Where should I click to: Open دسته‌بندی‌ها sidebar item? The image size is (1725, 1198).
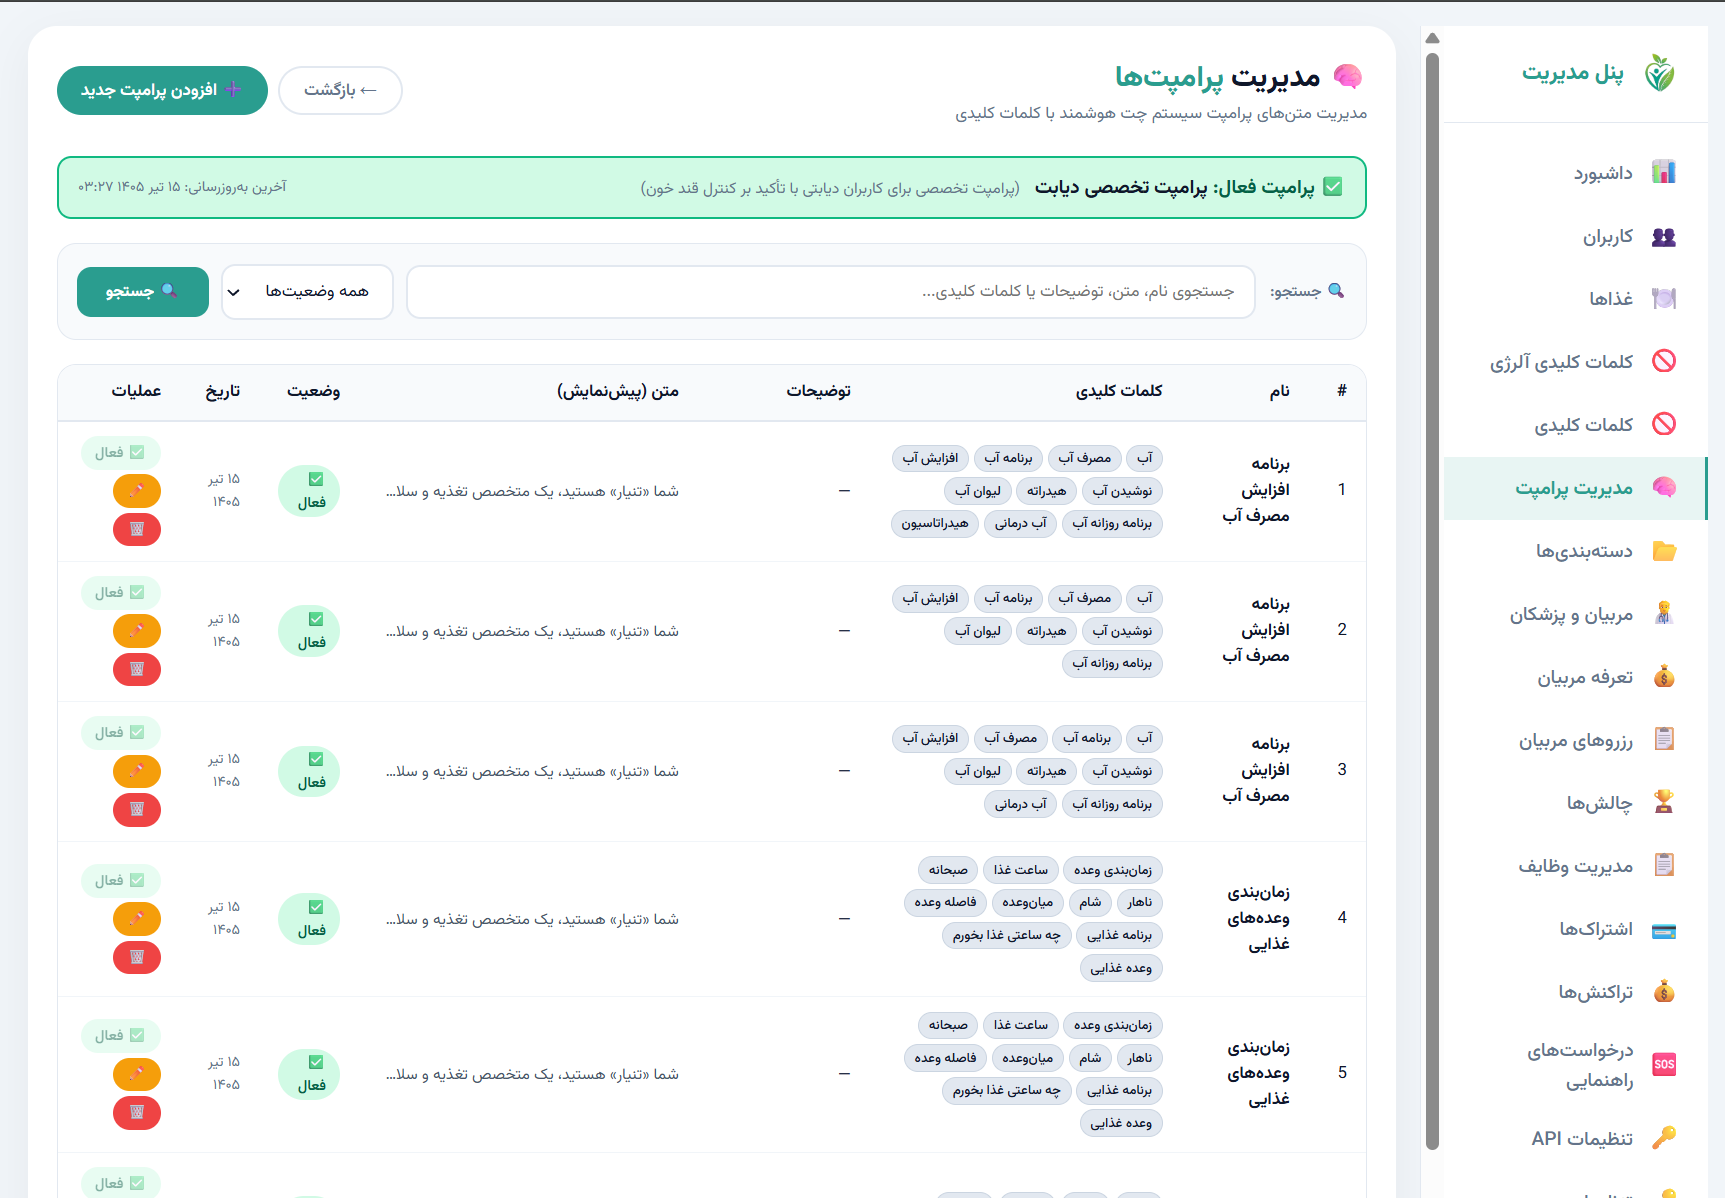coord(1575,551)
